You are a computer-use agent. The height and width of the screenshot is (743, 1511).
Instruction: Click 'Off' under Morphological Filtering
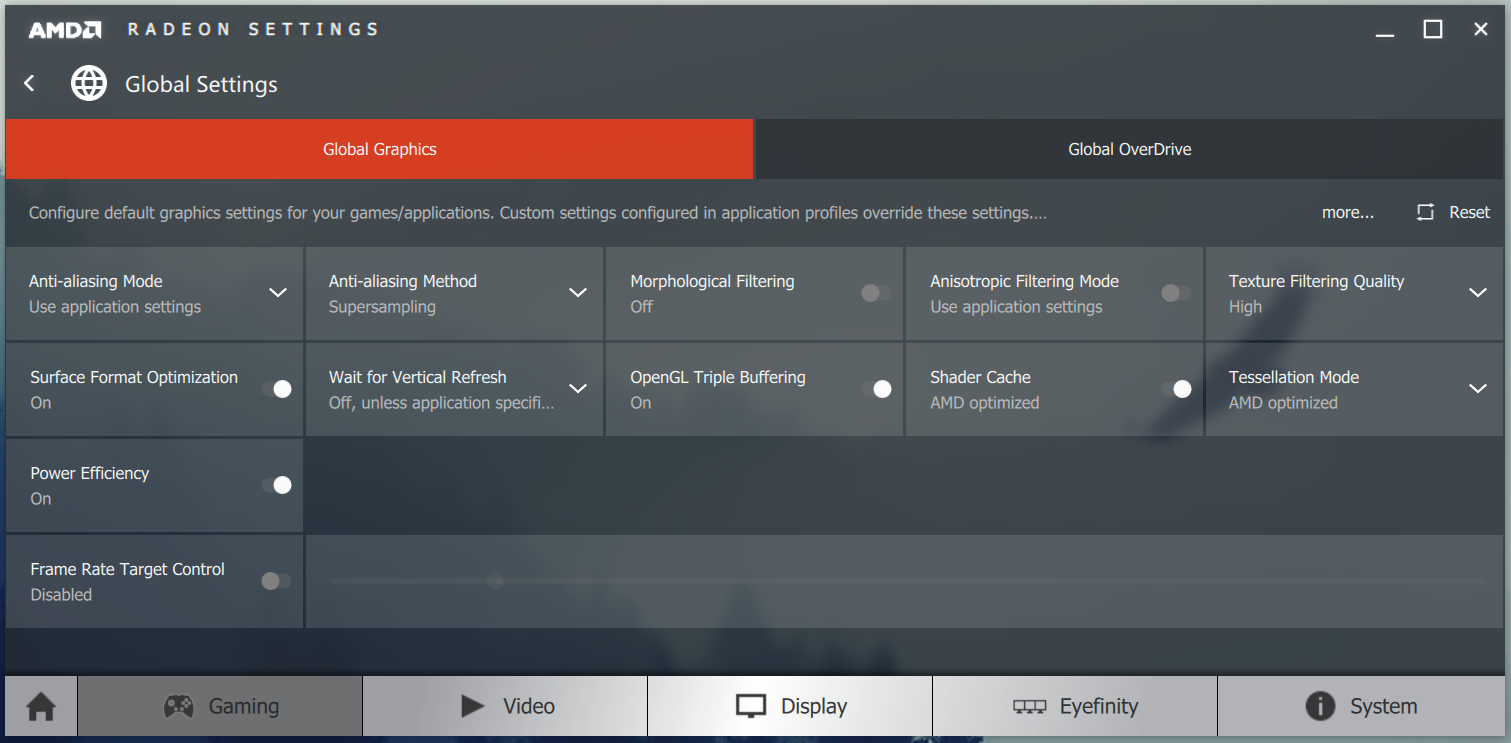[641, 307]
